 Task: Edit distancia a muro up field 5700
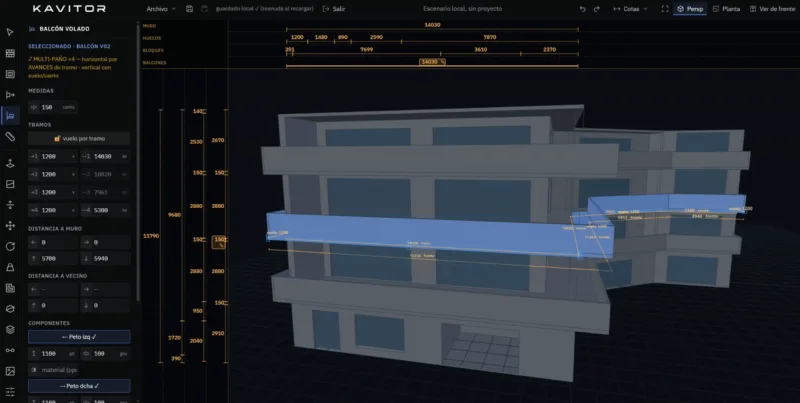pos(53,259)
